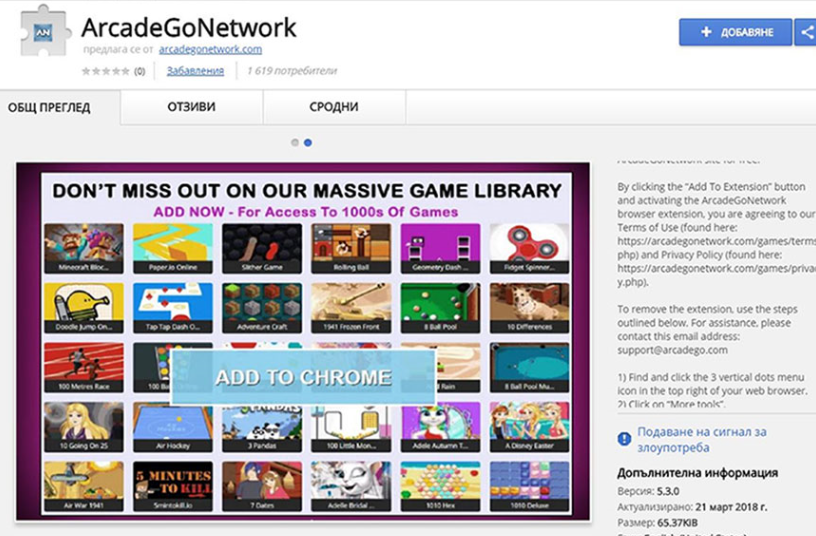Open the 100 Little Mon... game thumbnail
This screenshot has height=536, width=816.
tap(351, 428)
